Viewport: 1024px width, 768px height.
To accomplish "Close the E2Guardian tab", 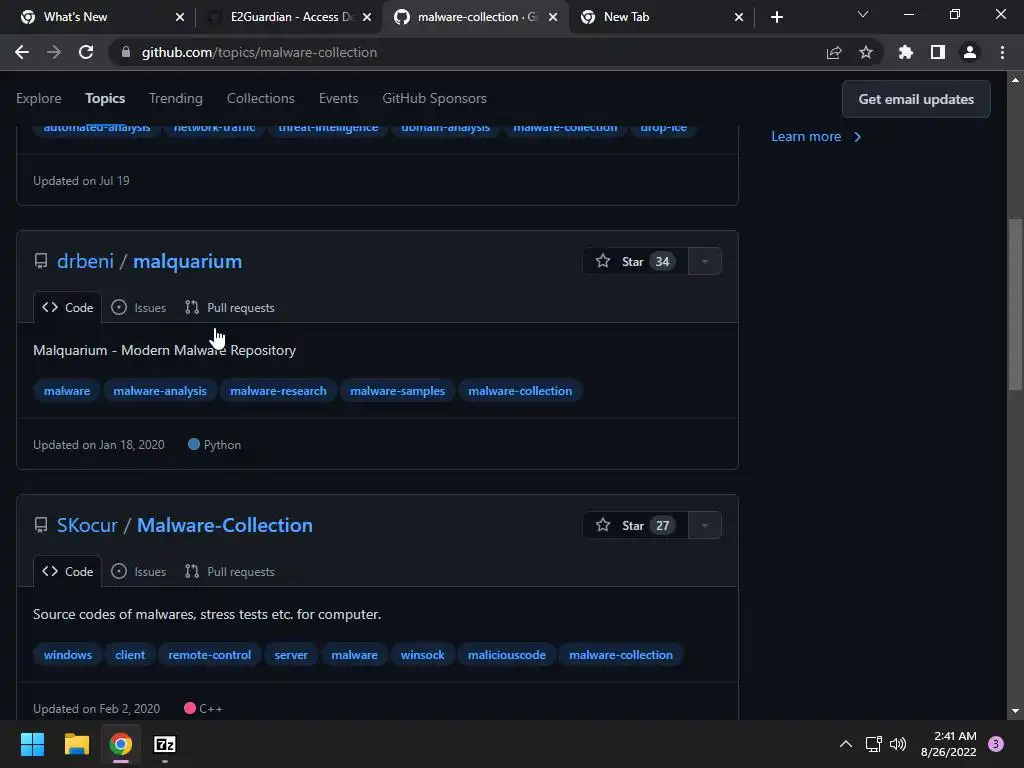I will click(x=367, y=17).
